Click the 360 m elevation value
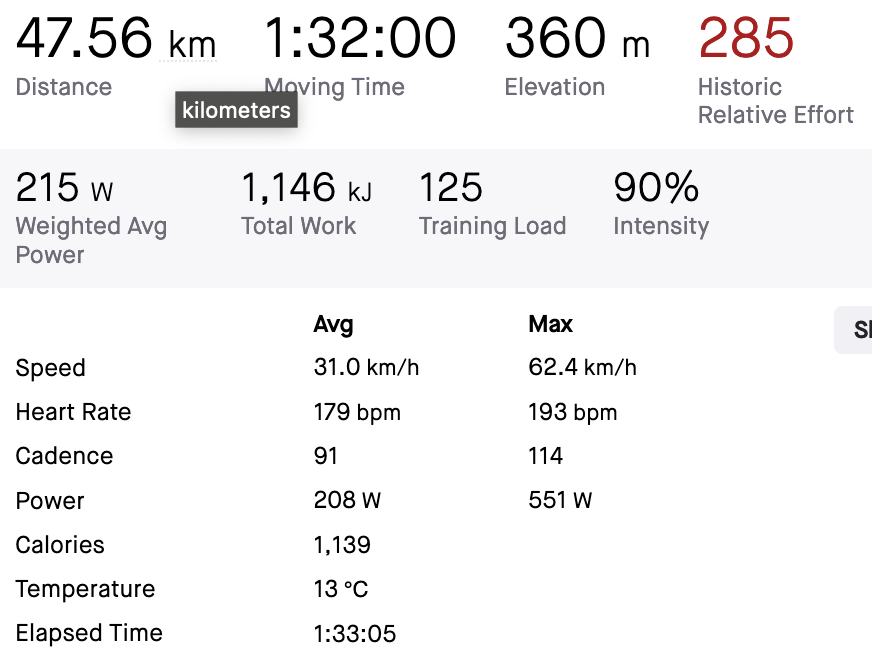The height and width of the screenshot is (652, 872). (577, 39)
